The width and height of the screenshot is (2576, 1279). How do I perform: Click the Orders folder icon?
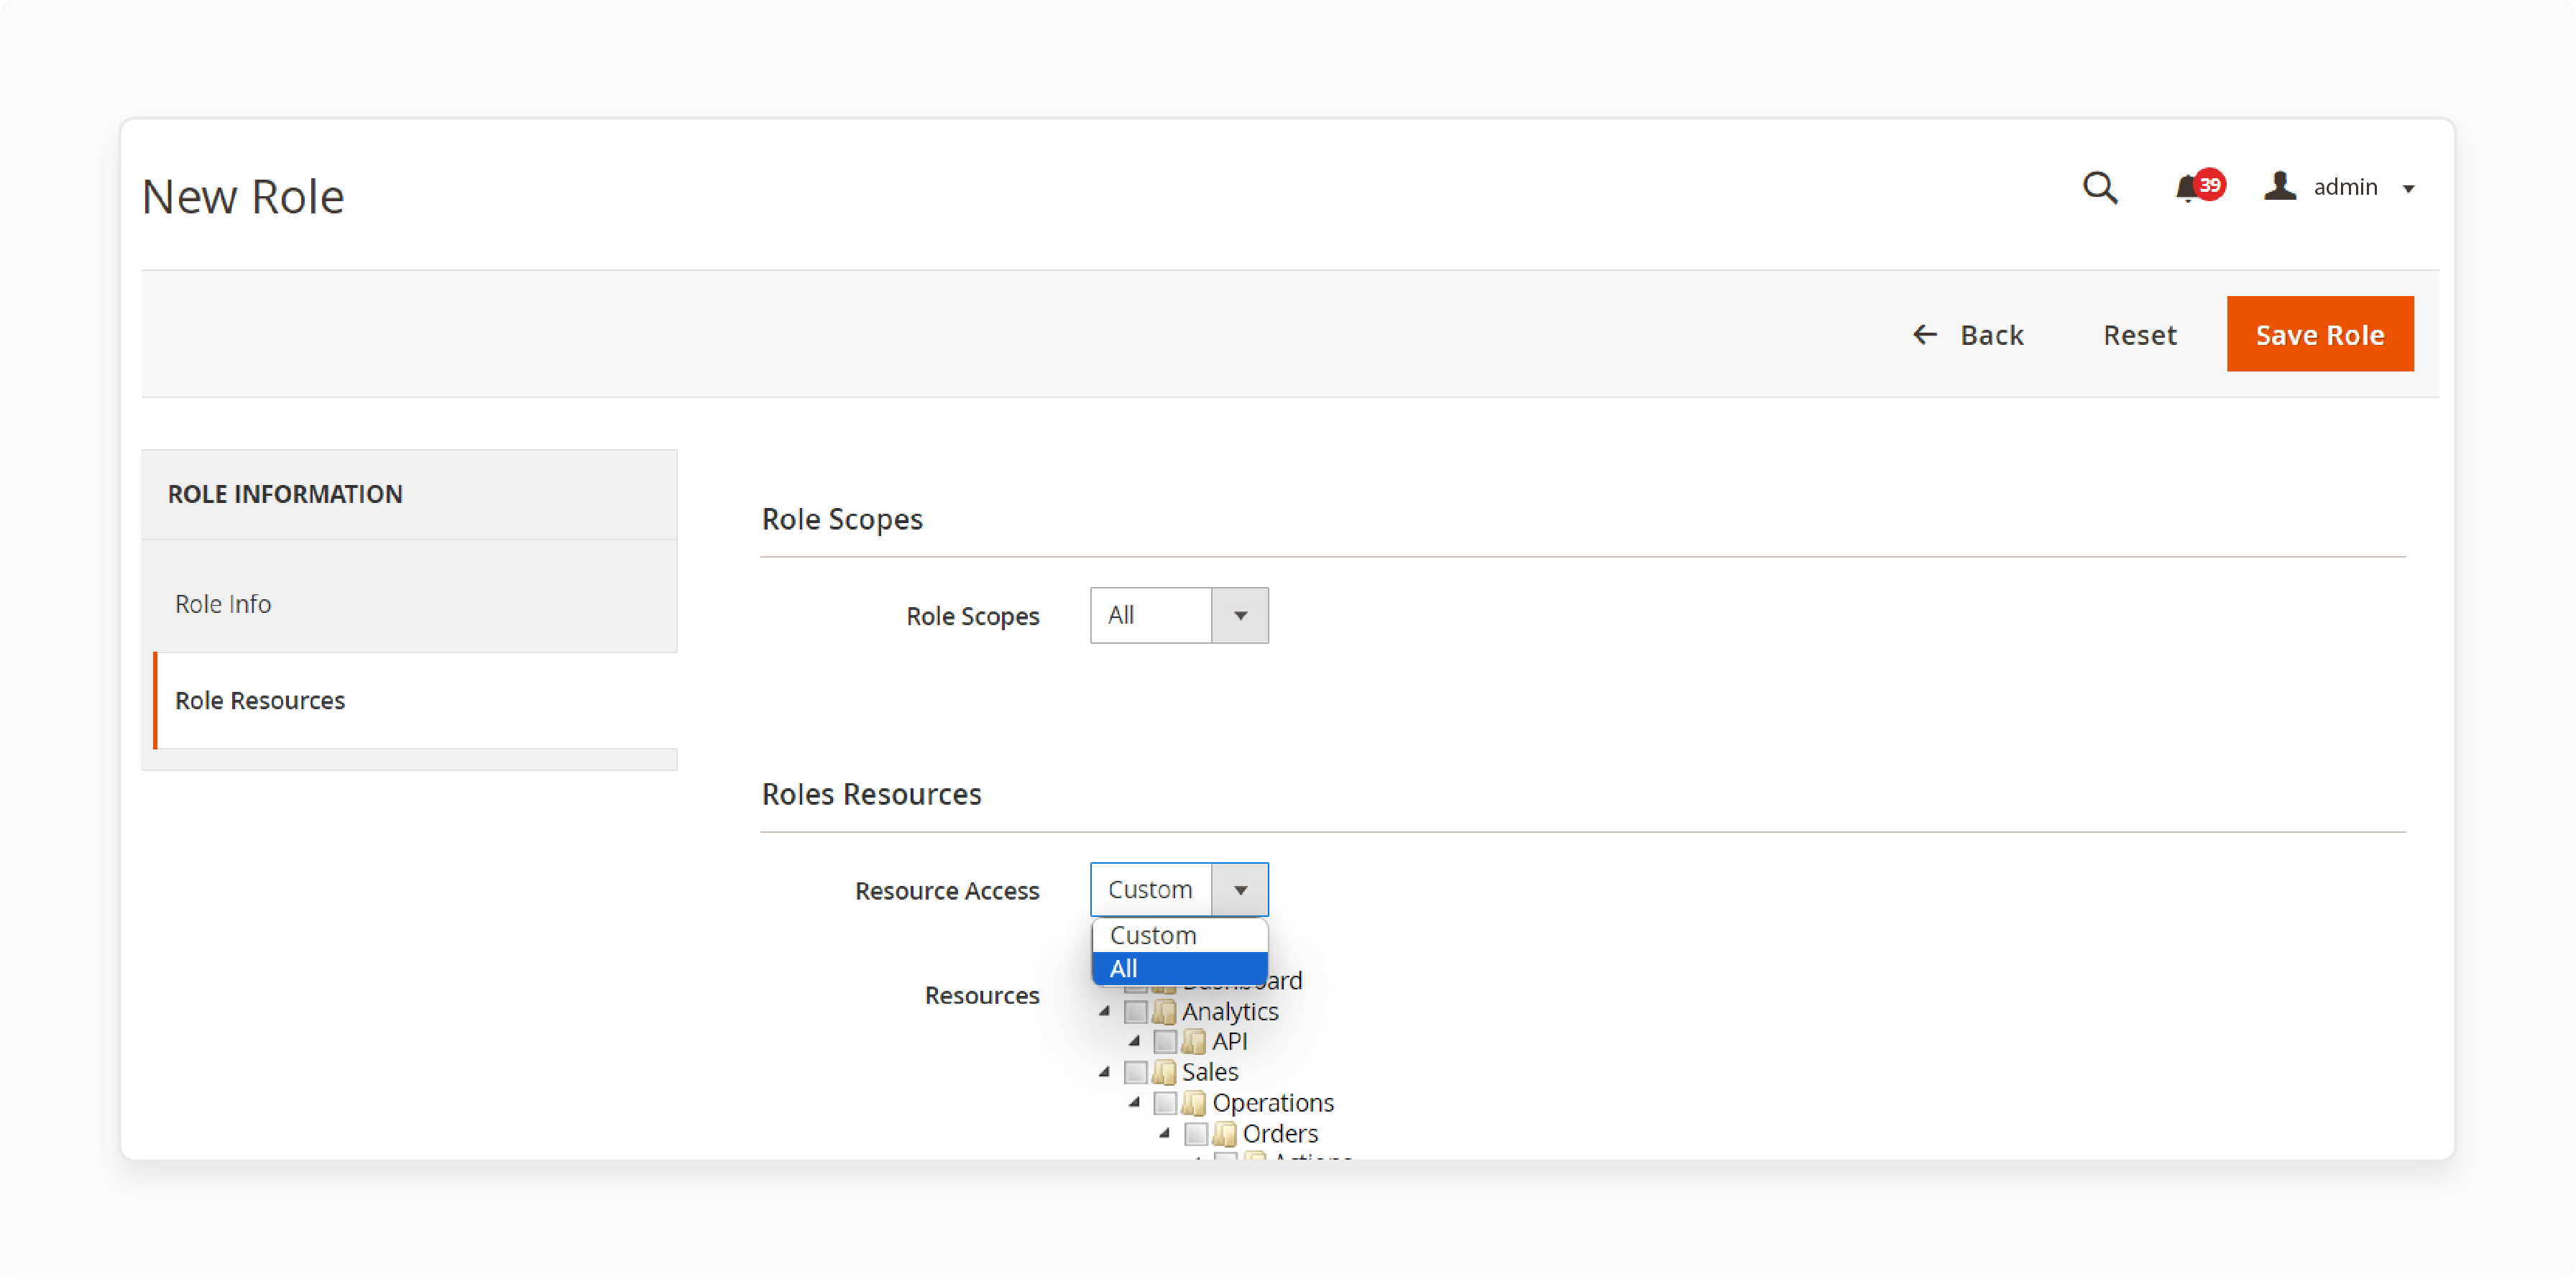1224,1134
